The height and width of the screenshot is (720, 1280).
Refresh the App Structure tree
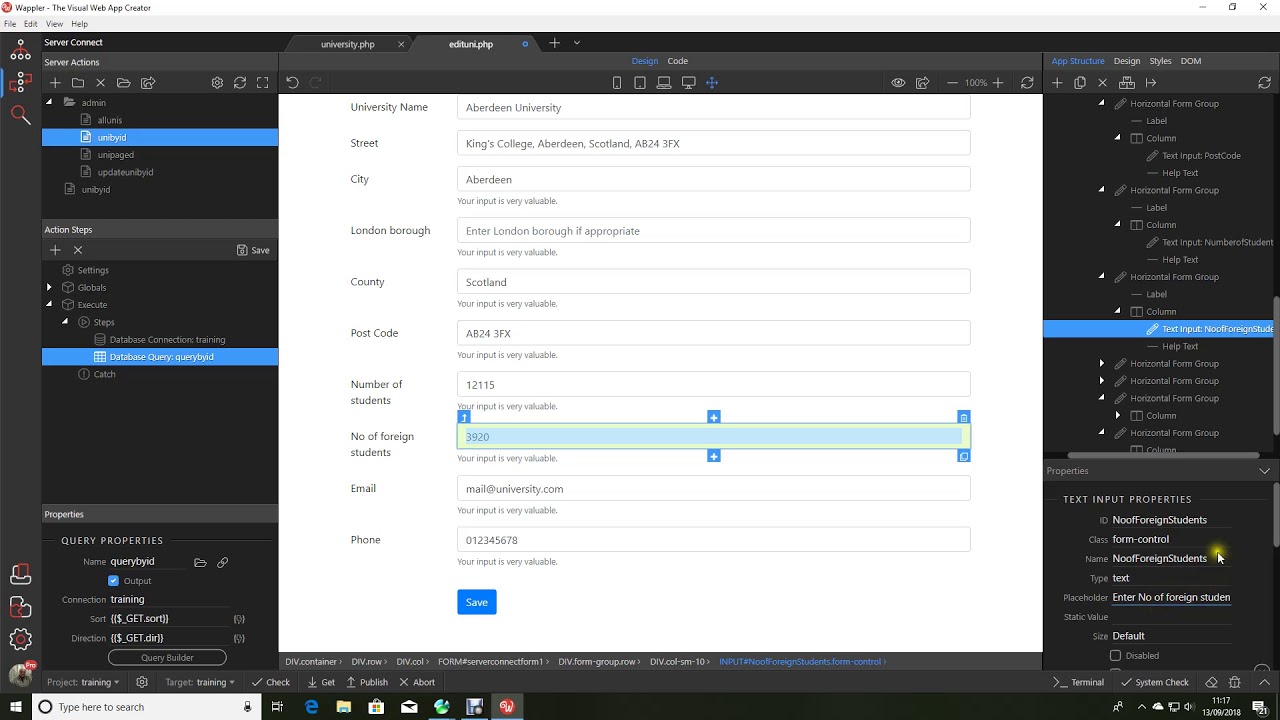tap(1264, 83)
